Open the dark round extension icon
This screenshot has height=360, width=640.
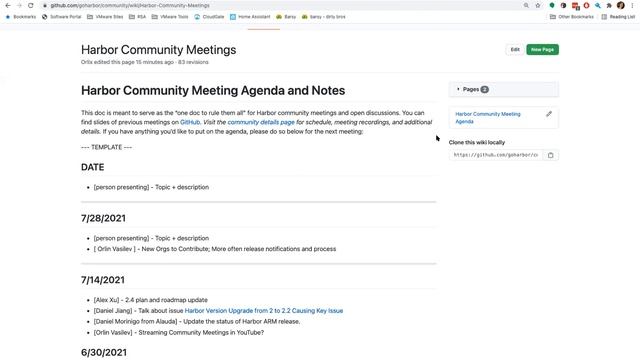point(563,5)
